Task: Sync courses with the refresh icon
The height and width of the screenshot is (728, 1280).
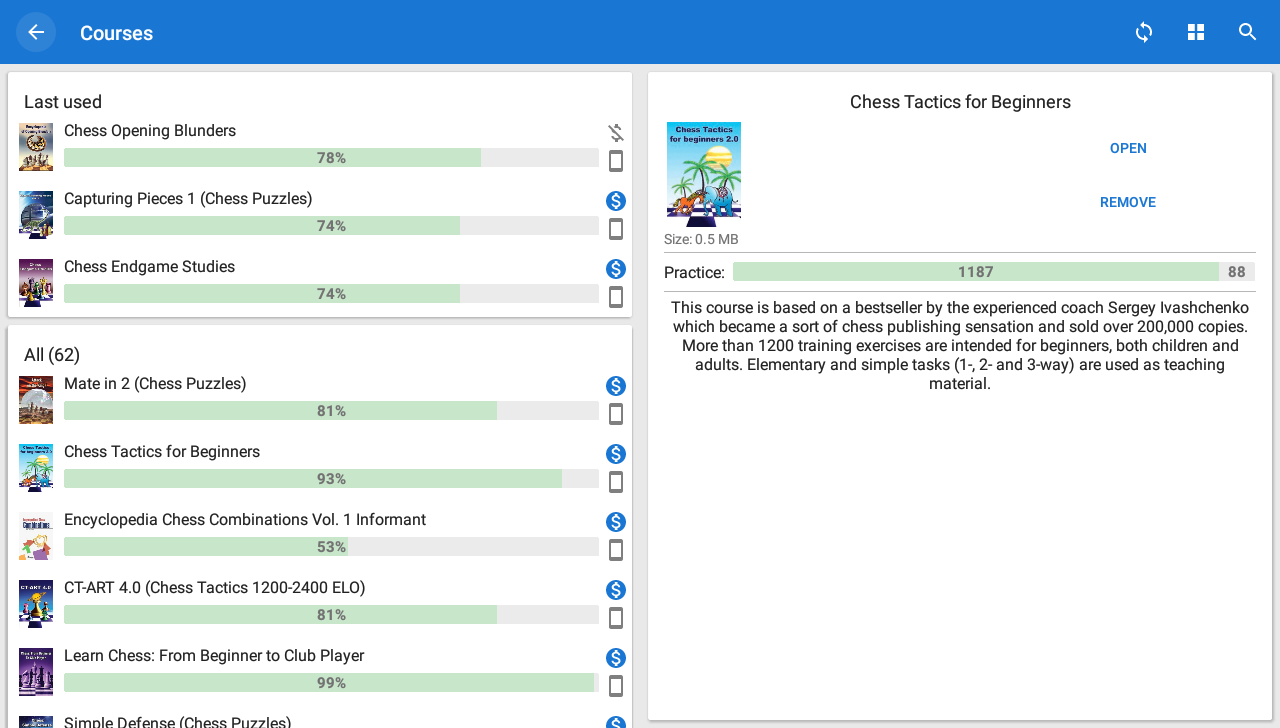Action: [1144, 32]
